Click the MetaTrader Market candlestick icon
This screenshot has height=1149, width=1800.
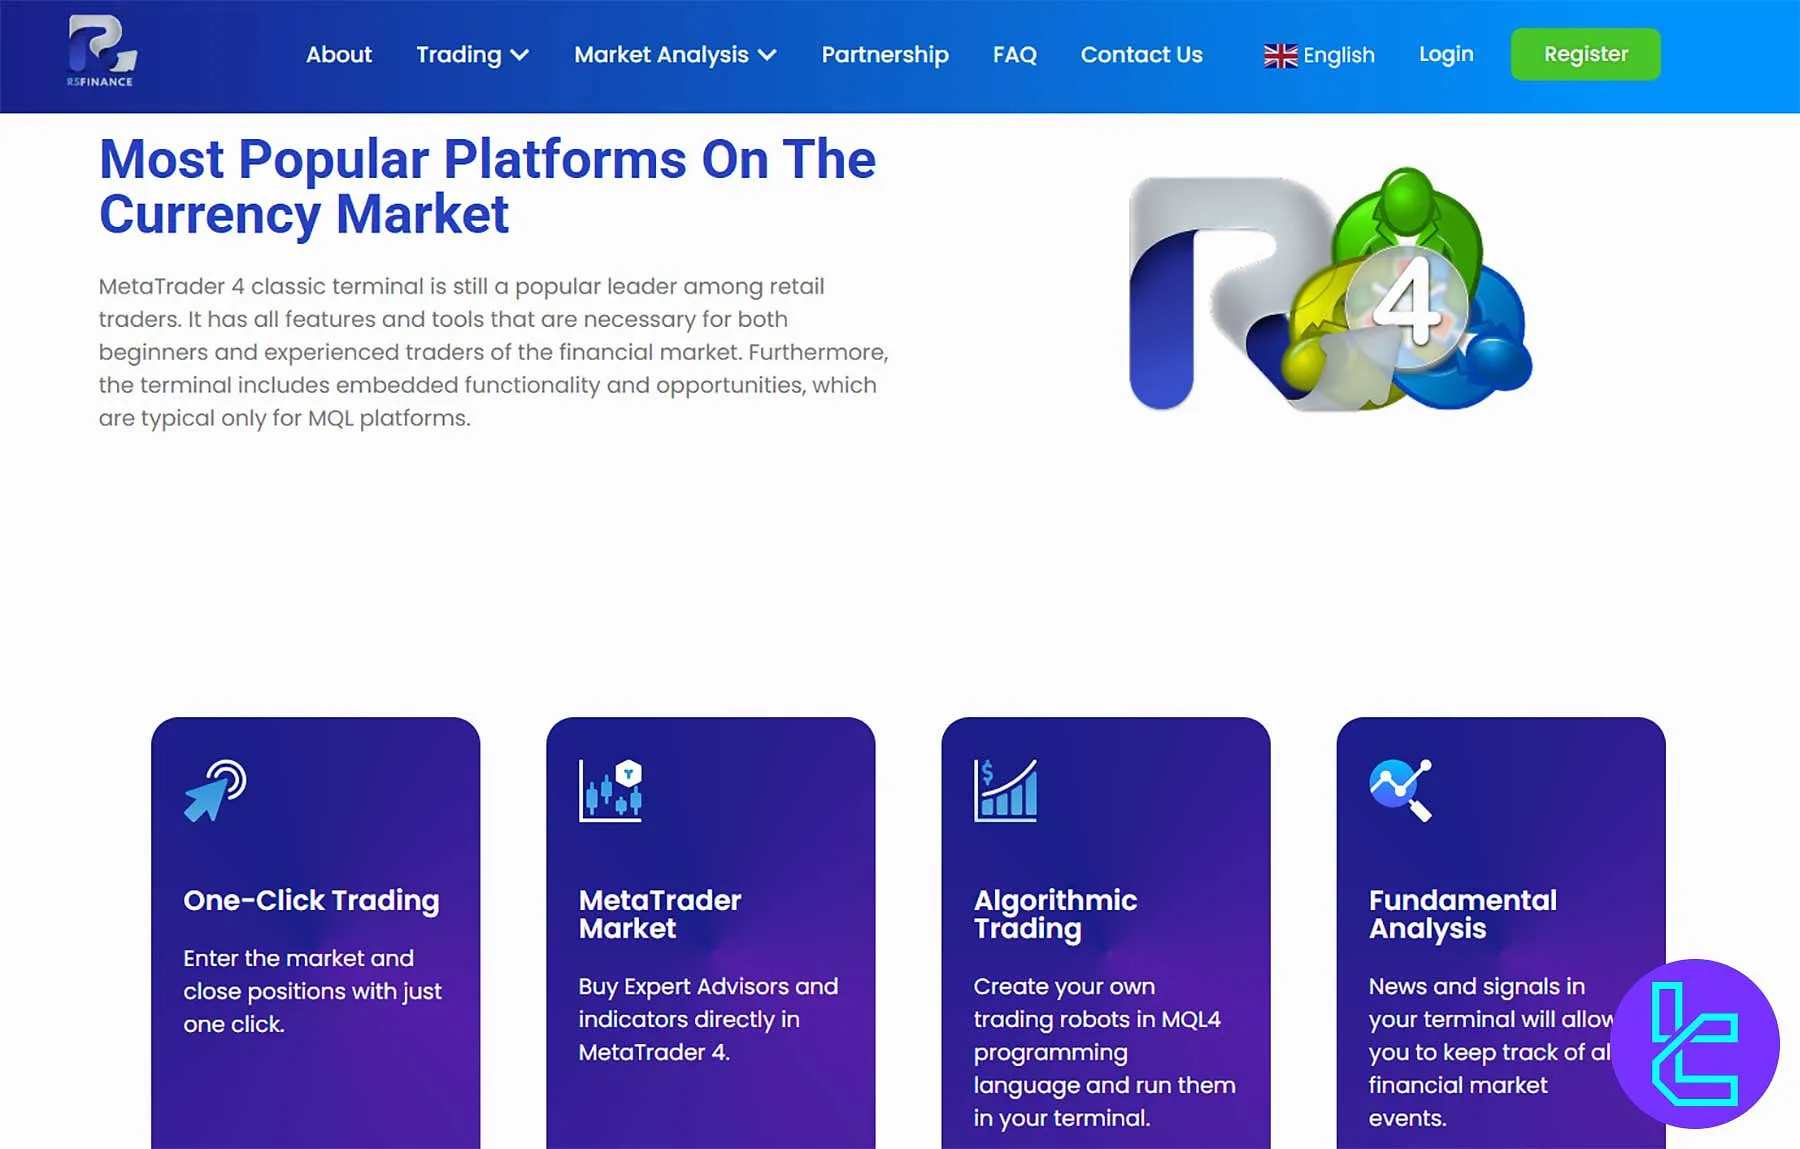tap(610, 790)
